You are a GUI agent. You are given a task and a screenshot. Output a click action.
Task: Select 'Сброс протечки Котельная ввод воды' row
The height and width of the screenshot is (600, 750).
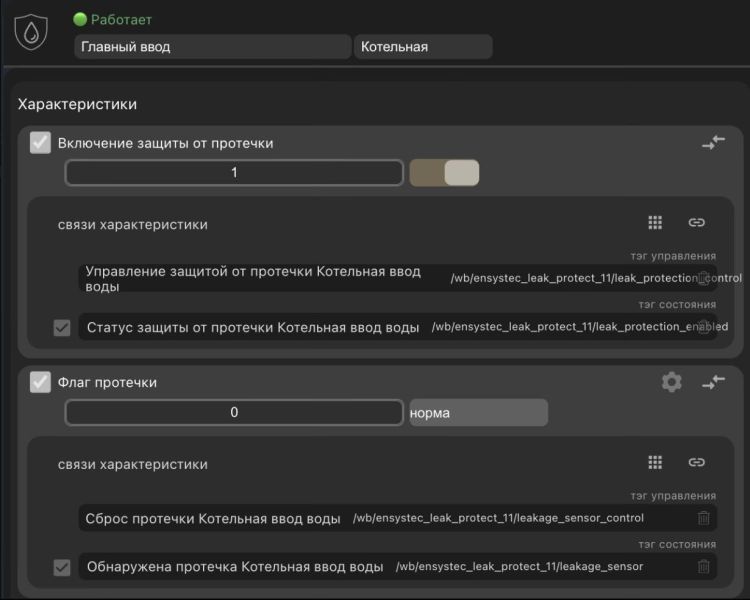point(397,518)
